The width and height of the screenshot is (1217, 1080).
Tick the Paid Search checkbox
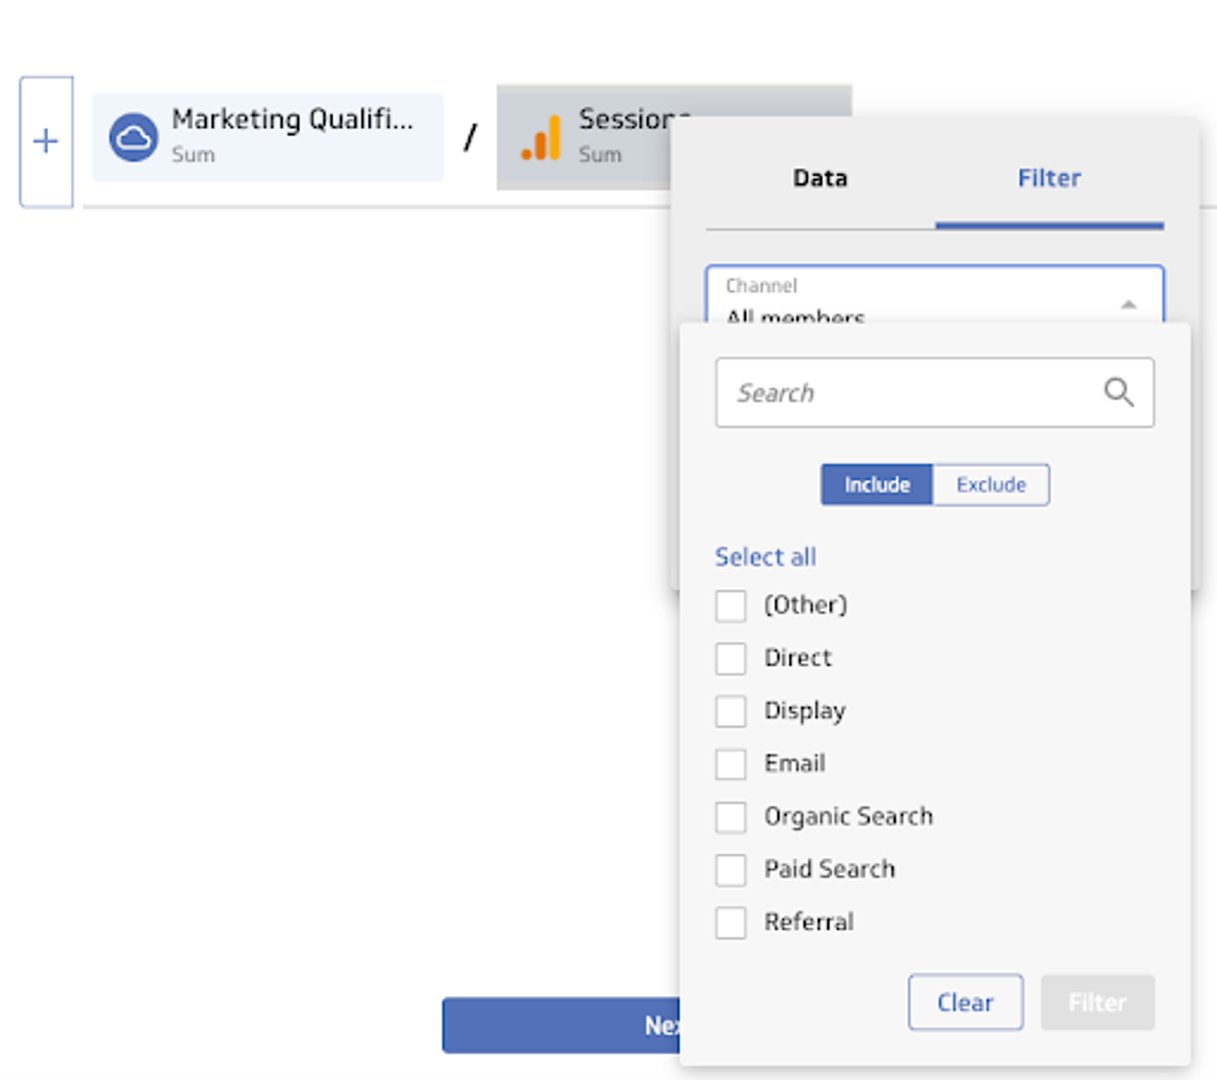coord(731,870)
